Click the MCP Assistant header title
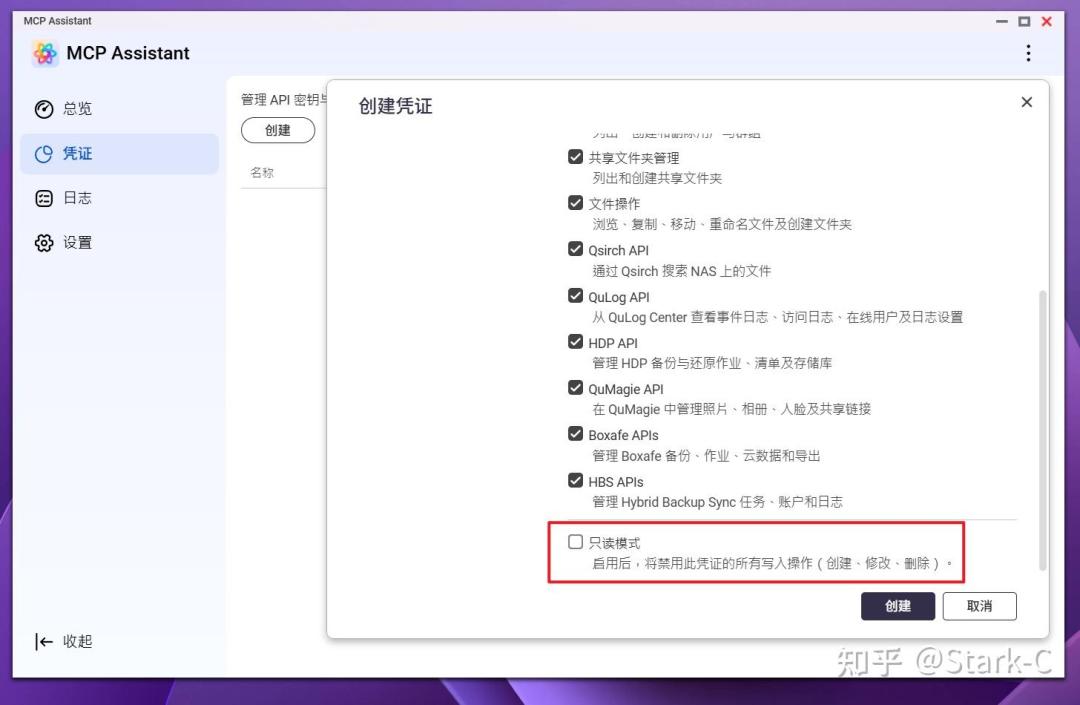The image size is (1080, 705). [128, 53]
